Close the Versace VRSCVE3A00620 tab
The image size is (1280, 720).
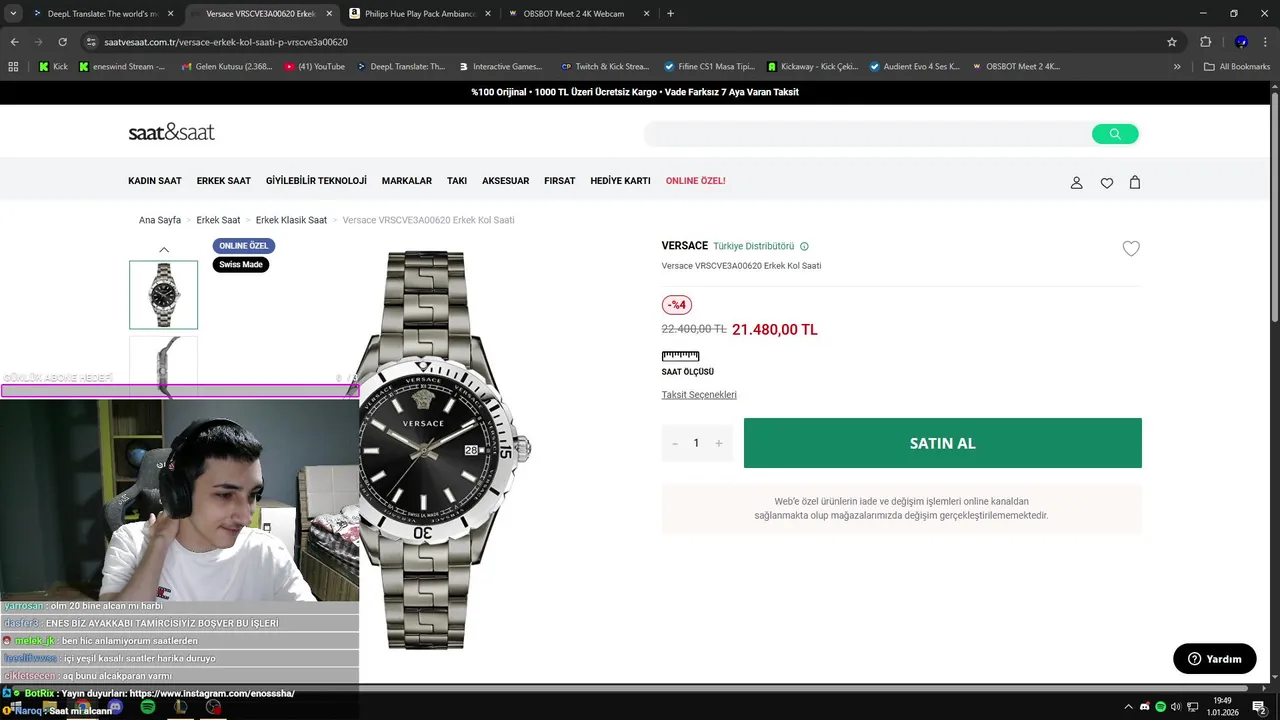(329, 14)
